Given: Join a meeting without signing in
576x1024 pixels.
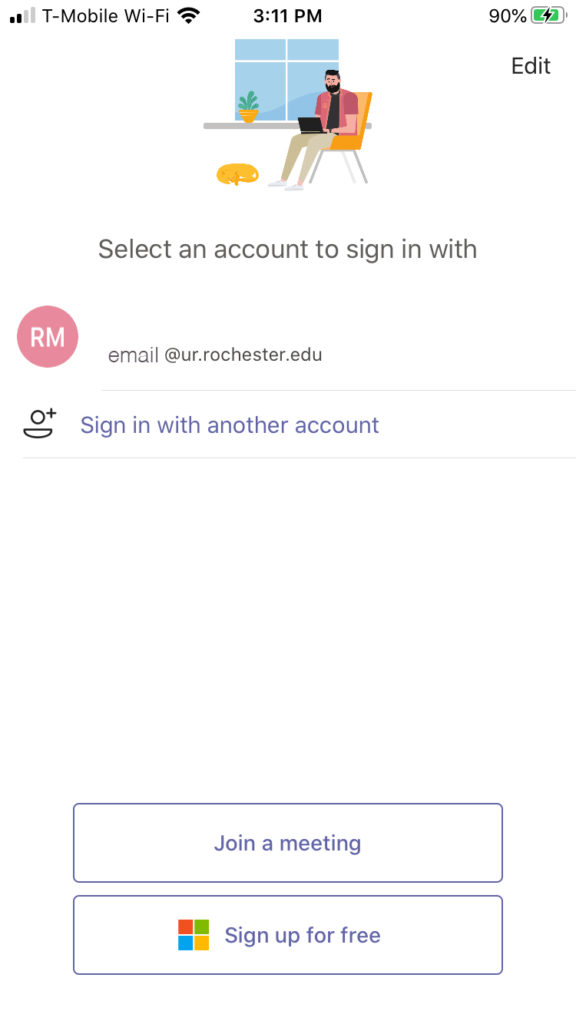Looking at the screenshot, I should coord(287,842).
